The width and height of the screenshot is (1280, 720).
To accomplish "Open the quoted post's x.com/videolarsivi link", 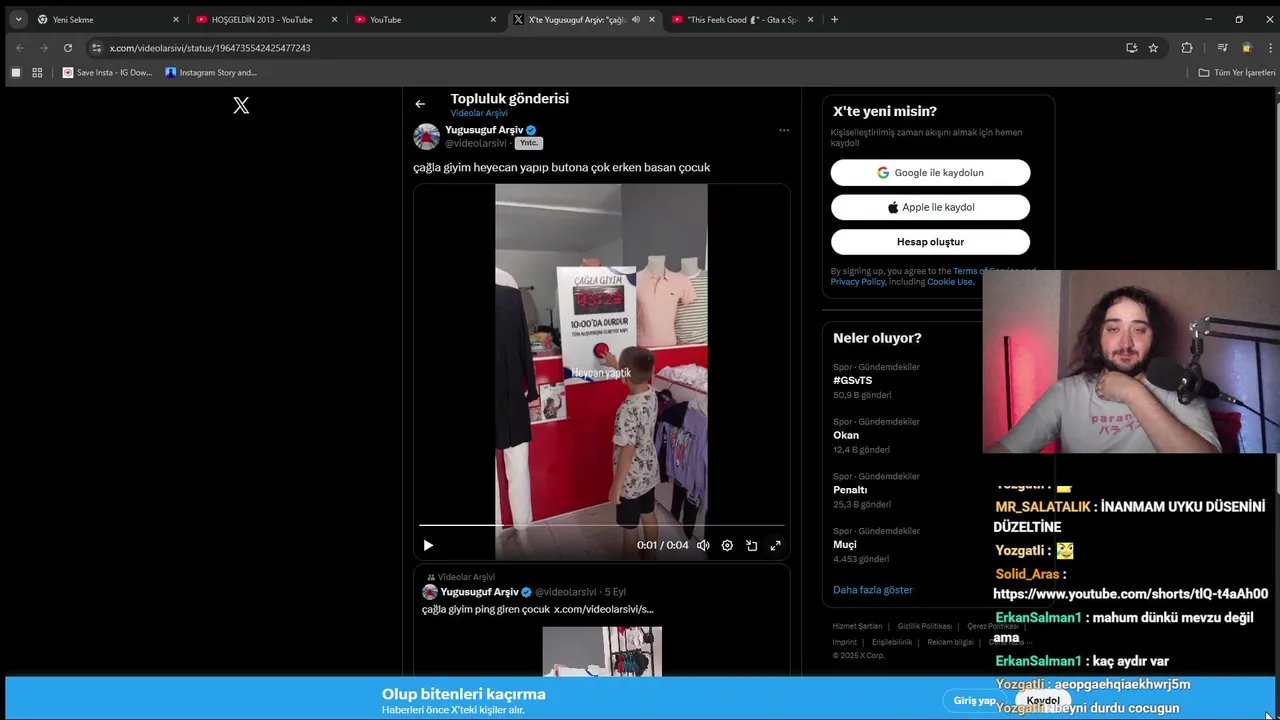I will (x=603, y=609).
